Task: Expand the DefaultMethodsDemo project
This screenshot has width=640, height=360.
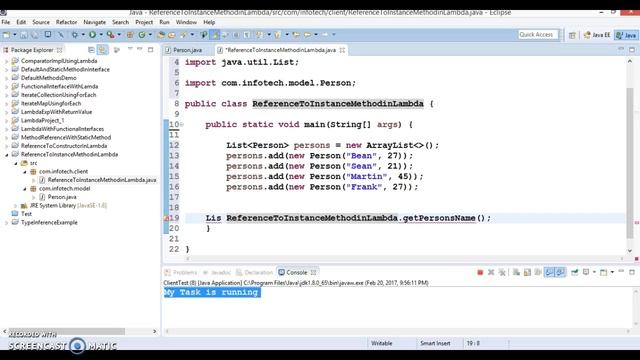Action: pos(6,78)
